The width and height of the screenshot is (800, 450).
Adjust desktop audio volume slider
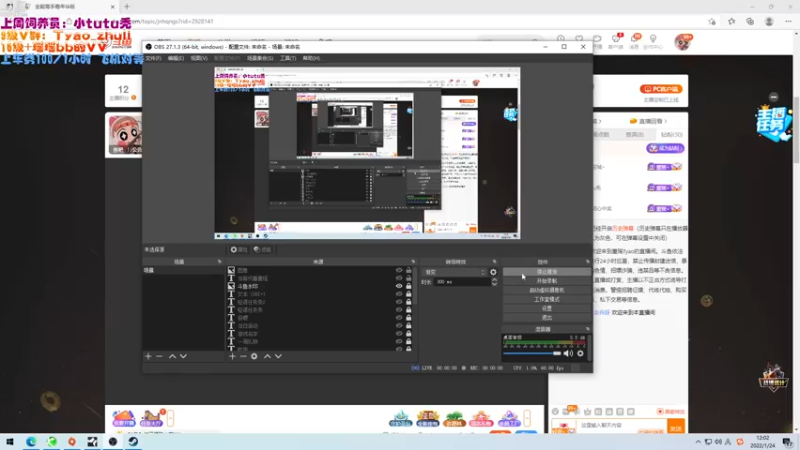pyautogui.click(x=532, y=353)
